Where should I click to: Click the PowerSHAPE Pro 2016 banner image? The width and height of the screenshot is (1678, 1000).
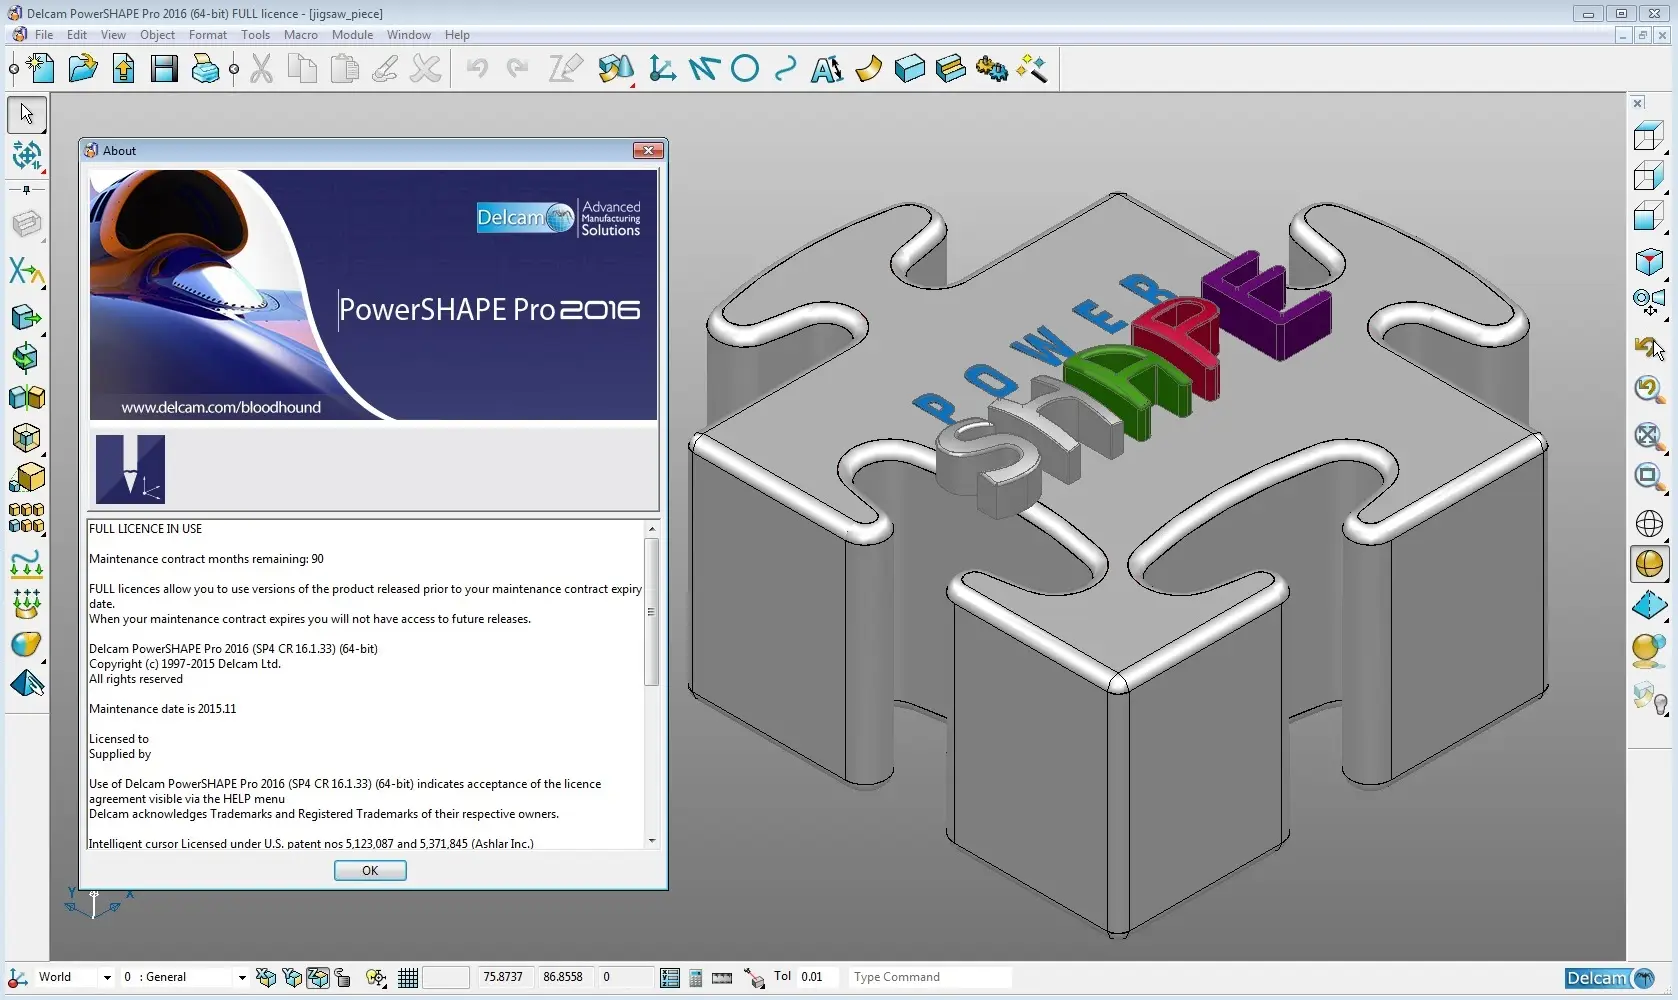click(x=374, y=295)
